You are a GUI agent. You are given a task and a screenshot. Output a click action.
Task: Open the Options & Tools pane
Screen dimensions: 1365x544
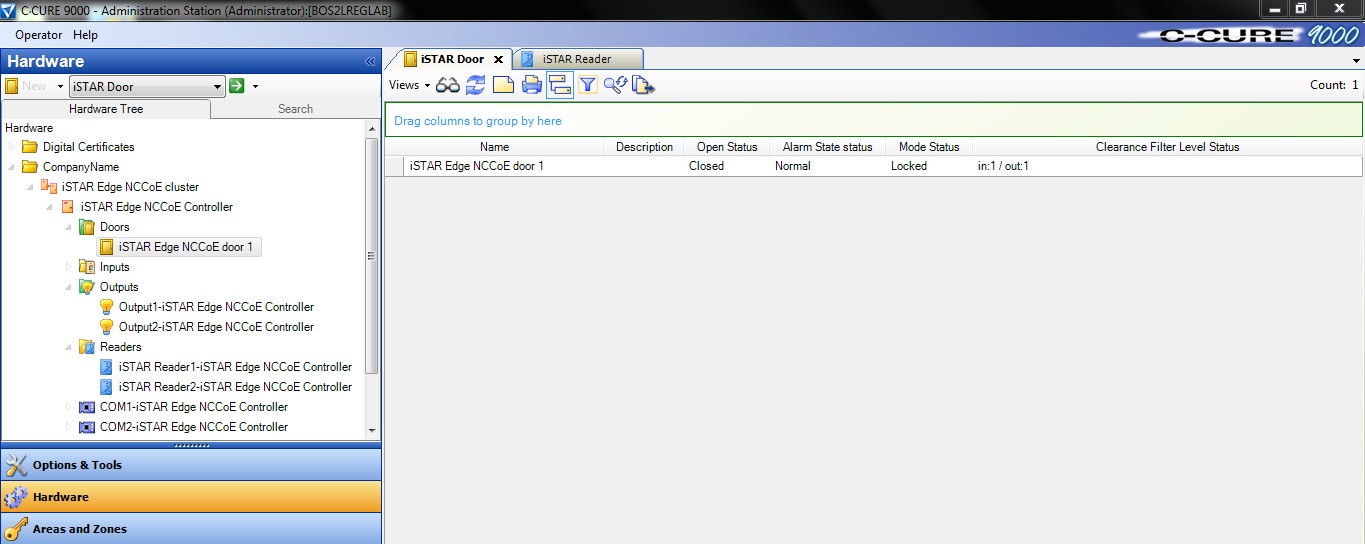[190, 465]
